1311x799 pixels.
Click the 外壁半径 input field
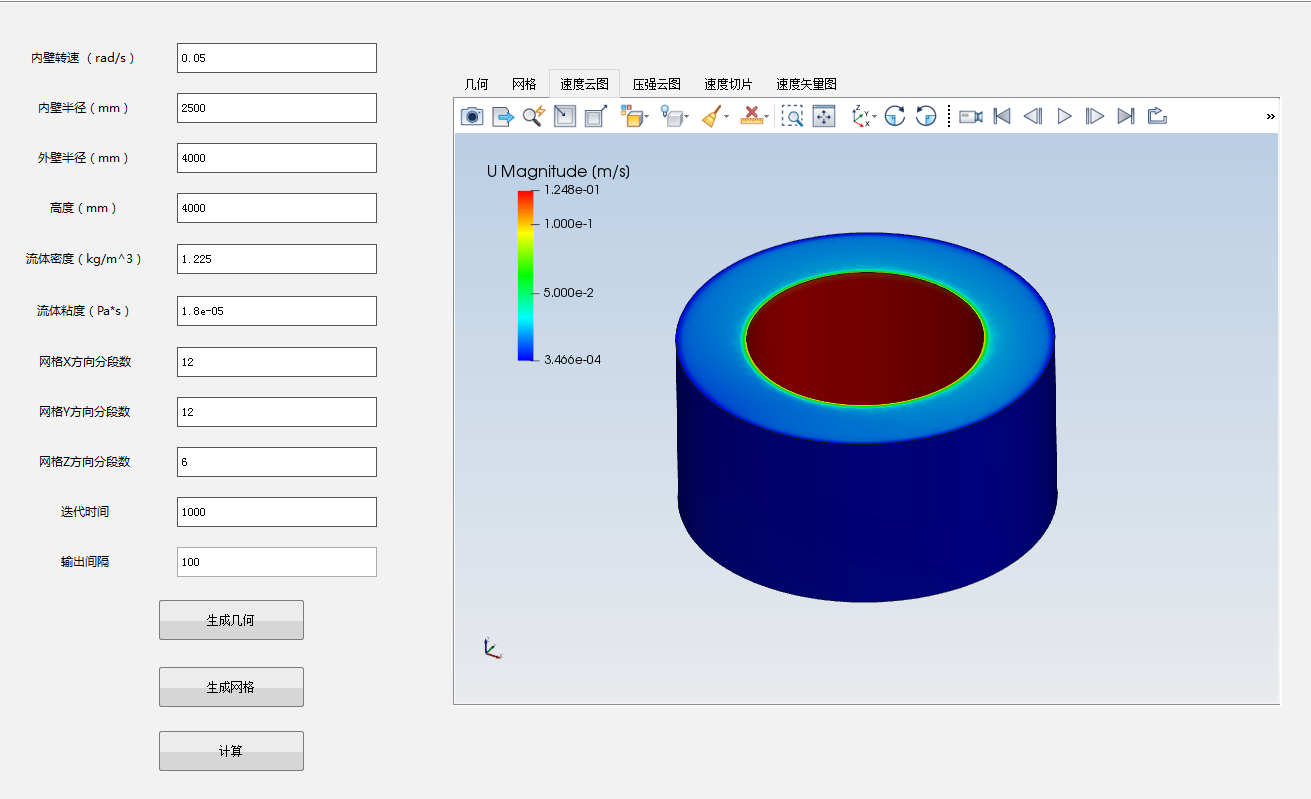(277, 158)
